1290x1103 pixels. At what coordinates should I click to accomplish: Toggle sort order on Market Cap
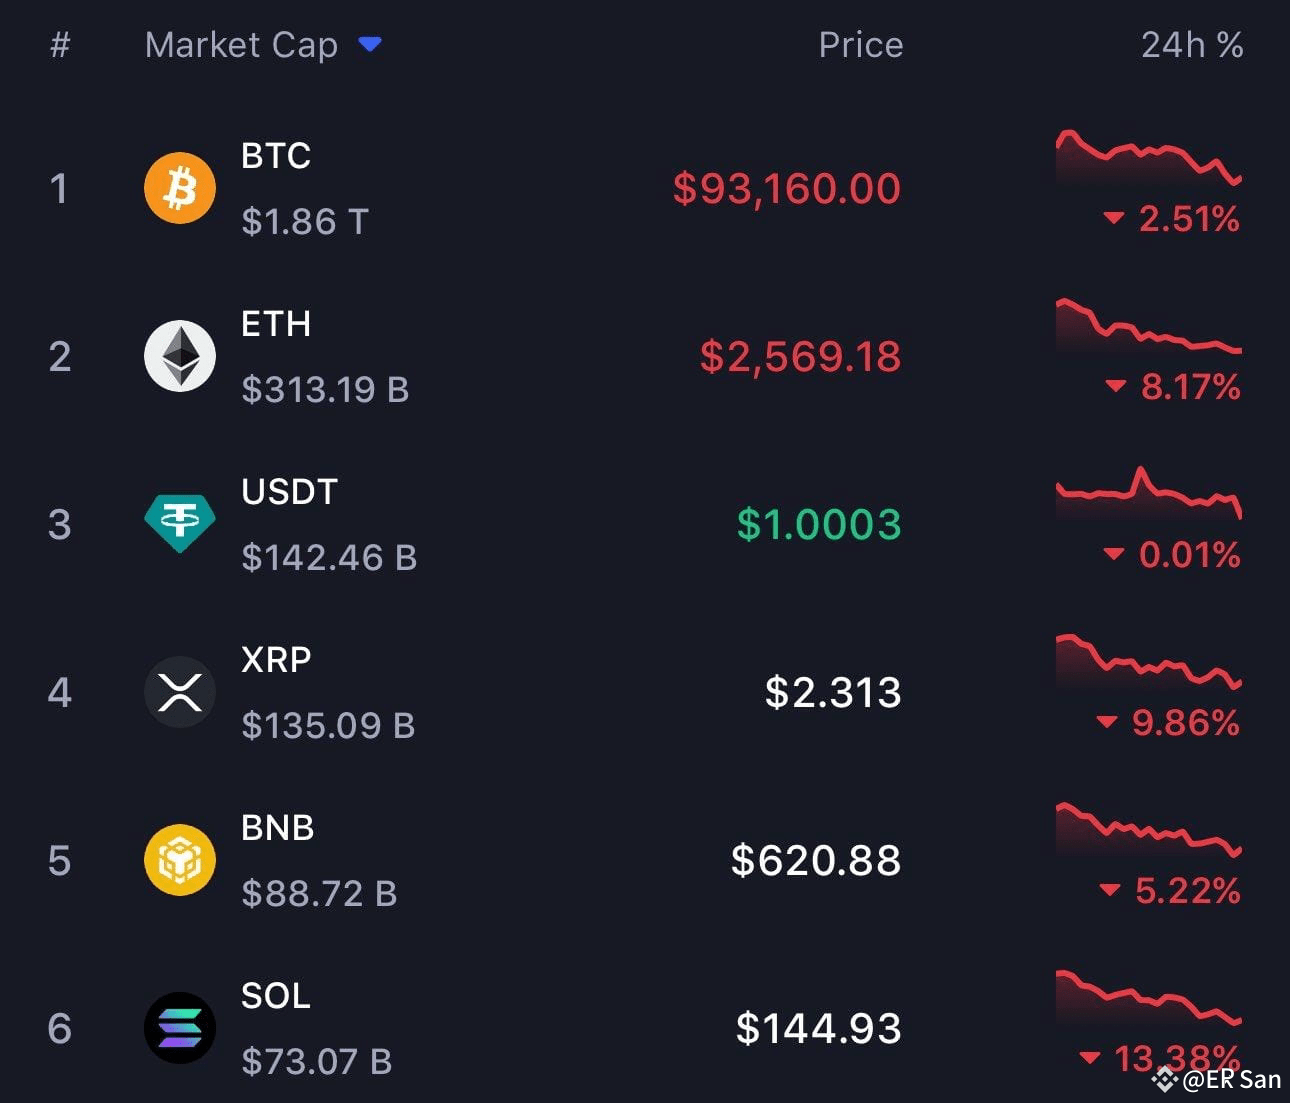click(x=241, y=44)
